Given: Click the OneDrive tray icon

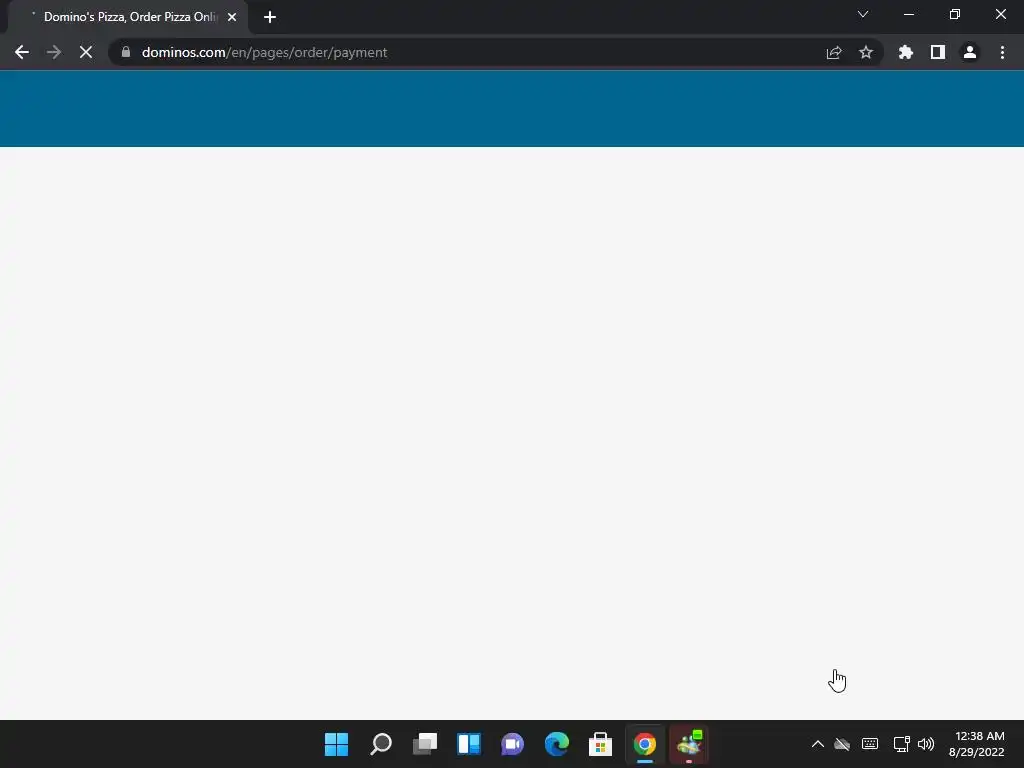Looking at the screenshot, I should point(842,744).
